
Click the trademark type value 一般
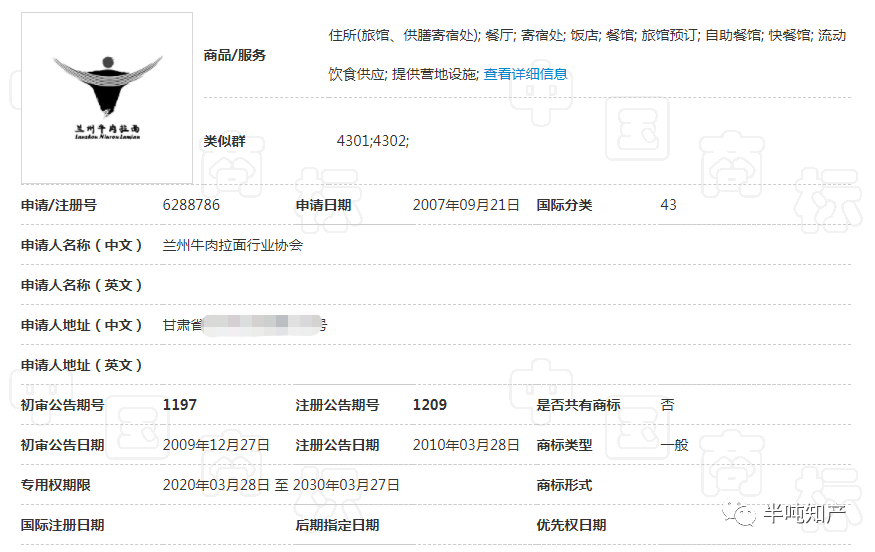coord(674,445)
